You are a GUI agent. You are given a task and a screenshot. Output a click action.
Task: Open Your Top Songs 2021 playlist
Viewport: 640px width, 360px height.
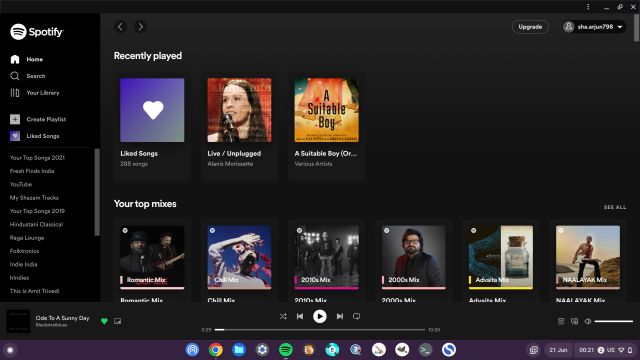click(37, 158)
